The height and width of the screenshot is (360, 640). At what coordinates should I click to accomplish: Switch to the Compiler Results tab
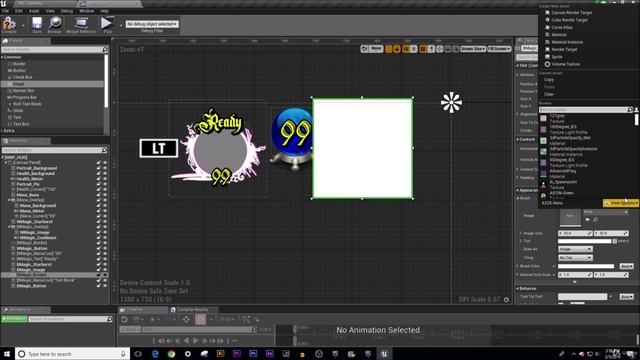pos(193,310)
